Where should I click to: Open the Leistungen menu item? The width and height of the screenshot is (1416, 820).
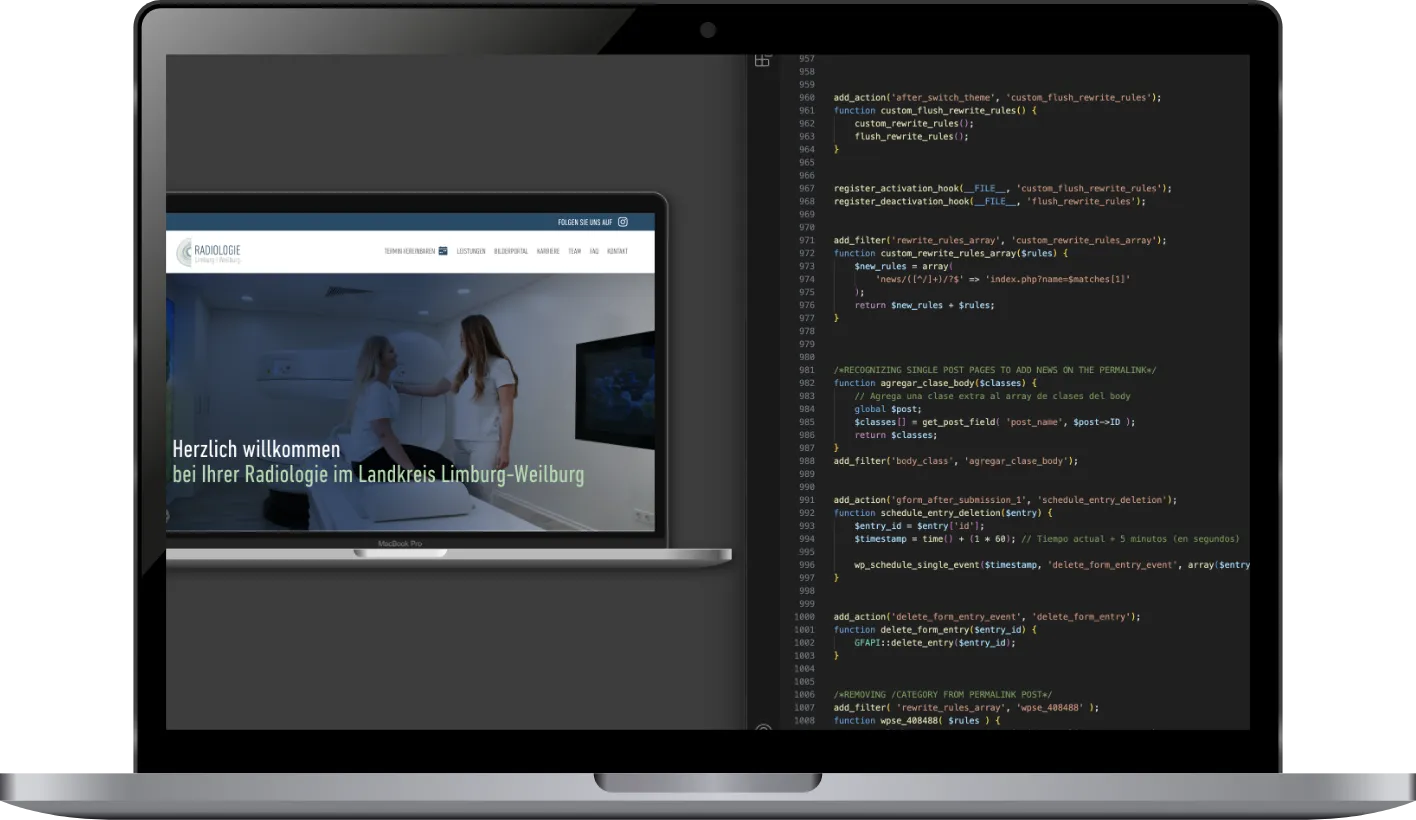pyautogui.click(x=471, y=251)
